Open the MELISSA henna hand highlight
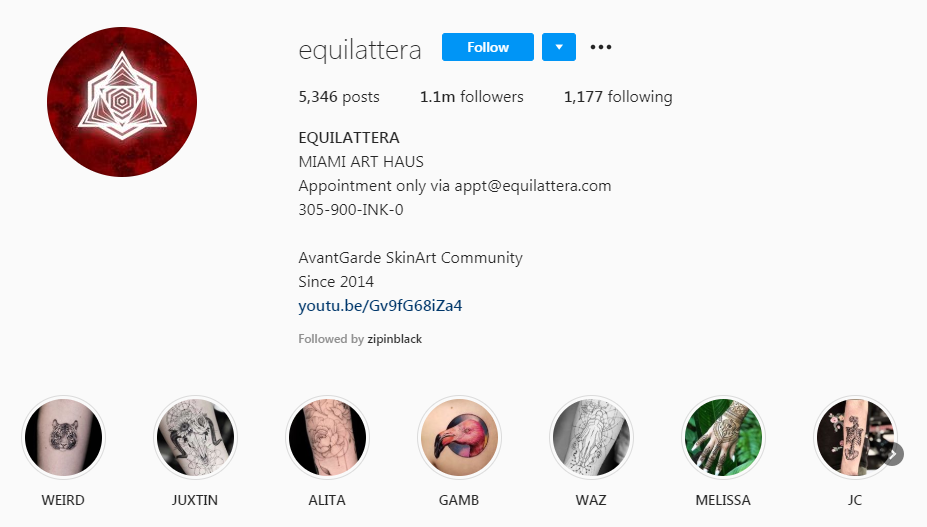 (723, 438)
